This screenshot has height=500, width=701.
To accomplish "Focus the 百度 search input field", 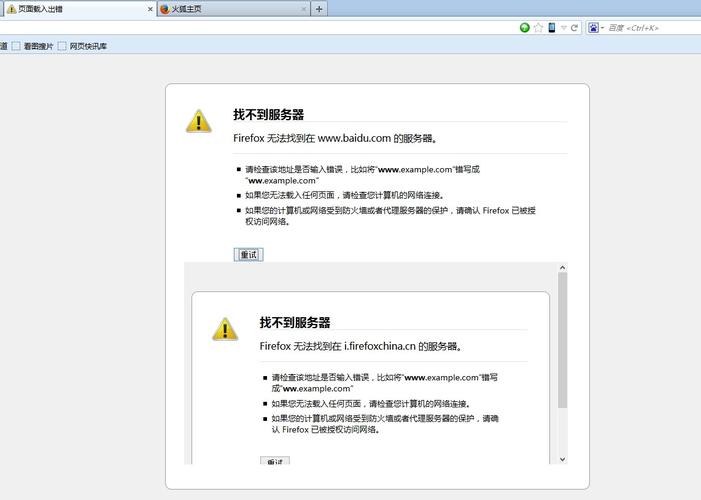I will (x=653, y=28).
